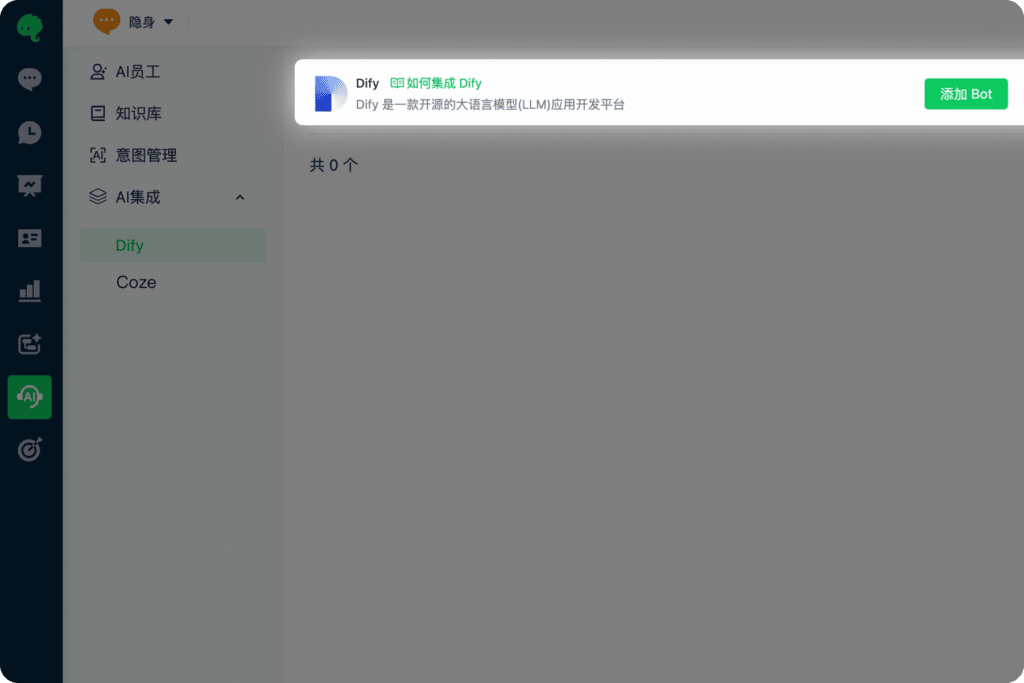Open the chat messages sidebar icon

tap(29, 80)
